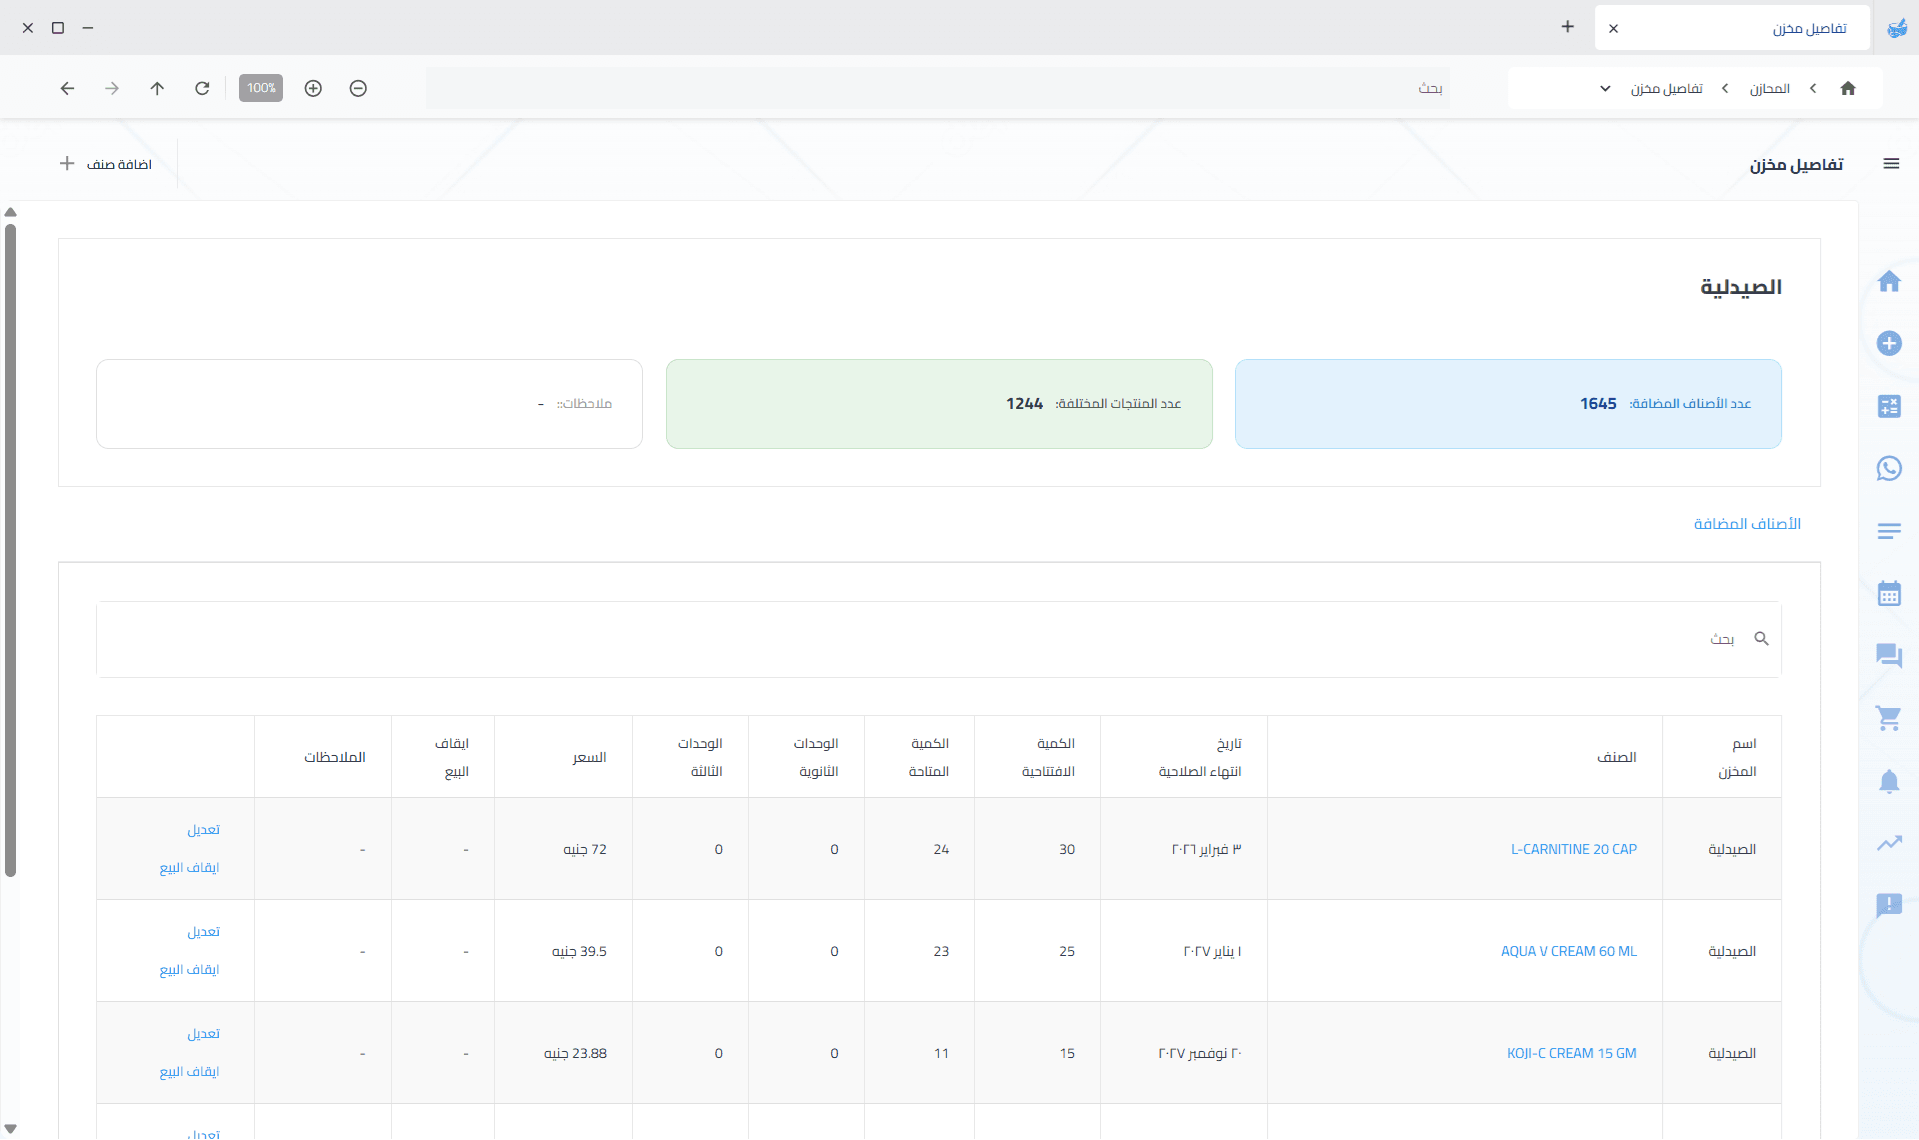
Task: Click the zoom out minus icon
Action: [358, 88]
